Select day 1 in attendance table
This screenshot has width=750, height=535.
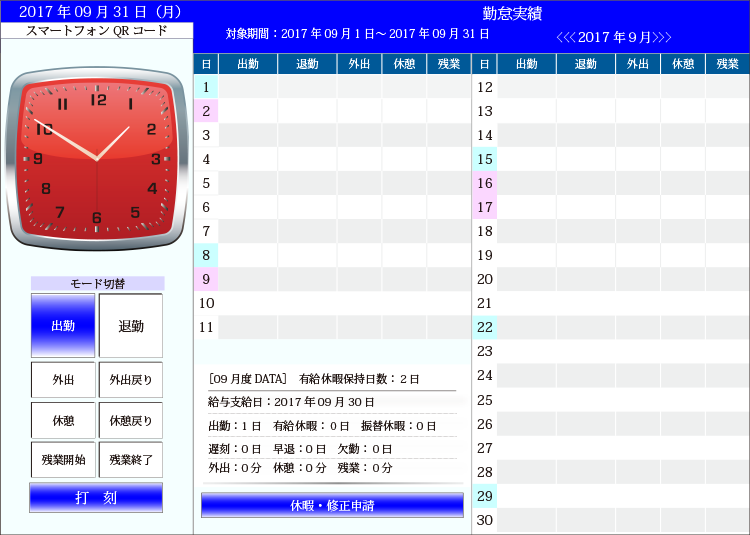(206, 87)
